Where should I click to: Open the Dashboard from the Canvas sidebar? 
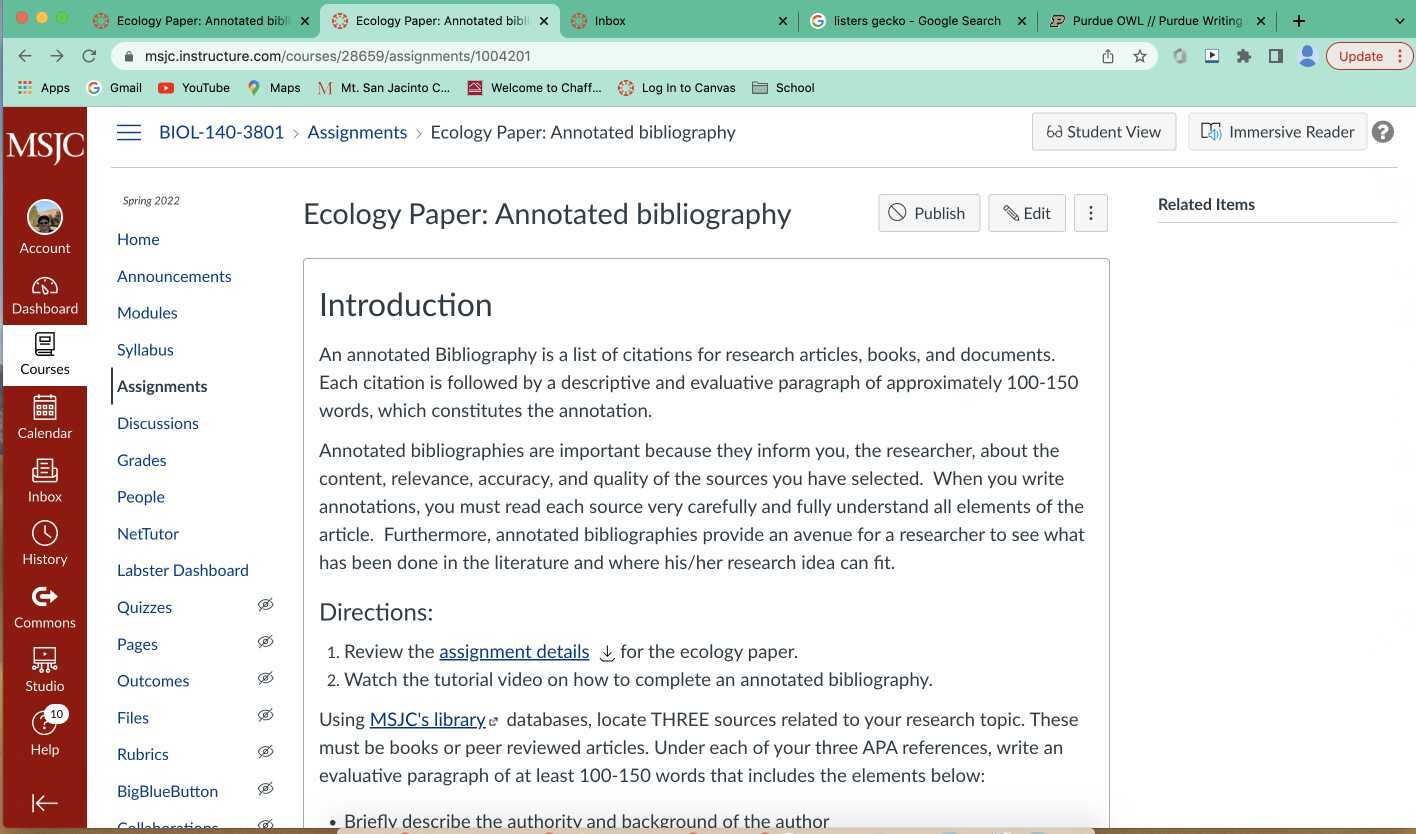[44, 295]
